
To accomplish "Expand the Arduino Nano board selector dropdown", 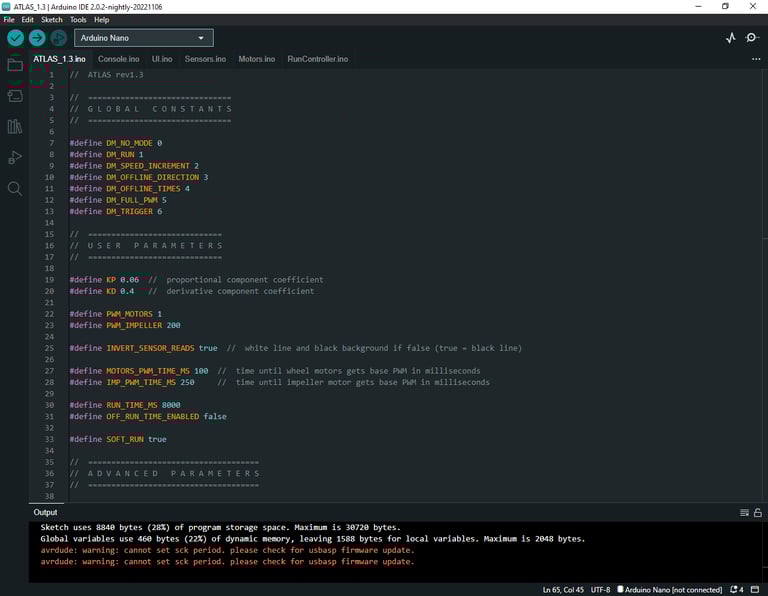I will click(x=144, y=38).
